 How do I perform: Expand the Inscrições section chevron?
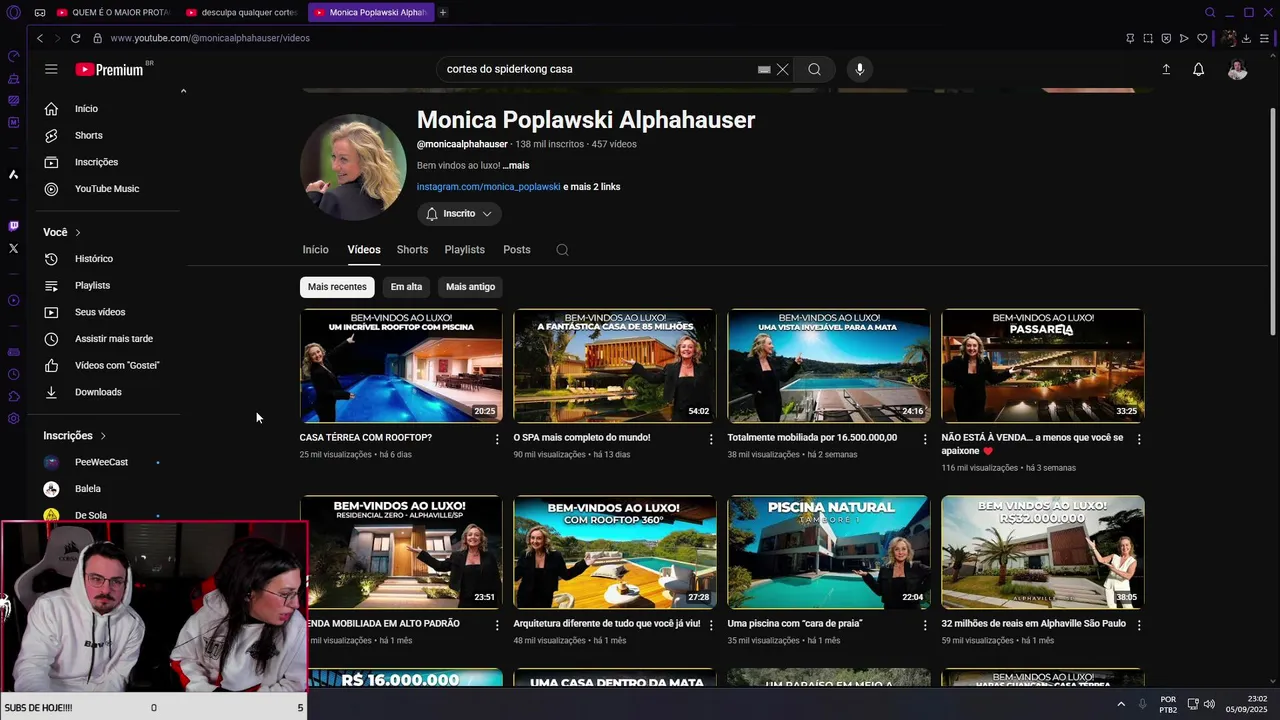102,436
